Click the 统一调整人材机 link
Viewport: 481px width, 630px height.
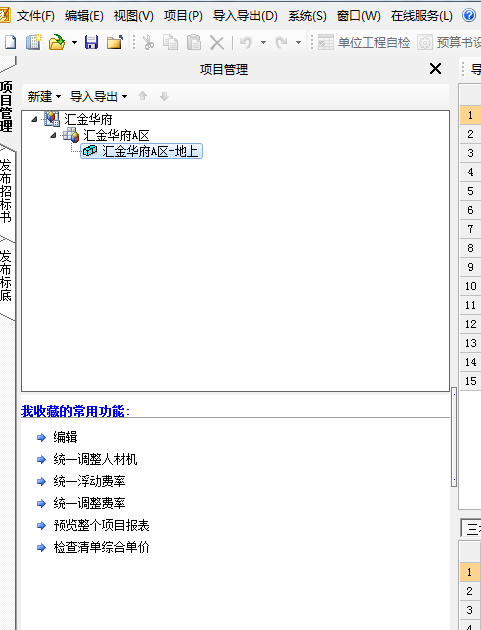pyautogui.click(x=95, y=459)
